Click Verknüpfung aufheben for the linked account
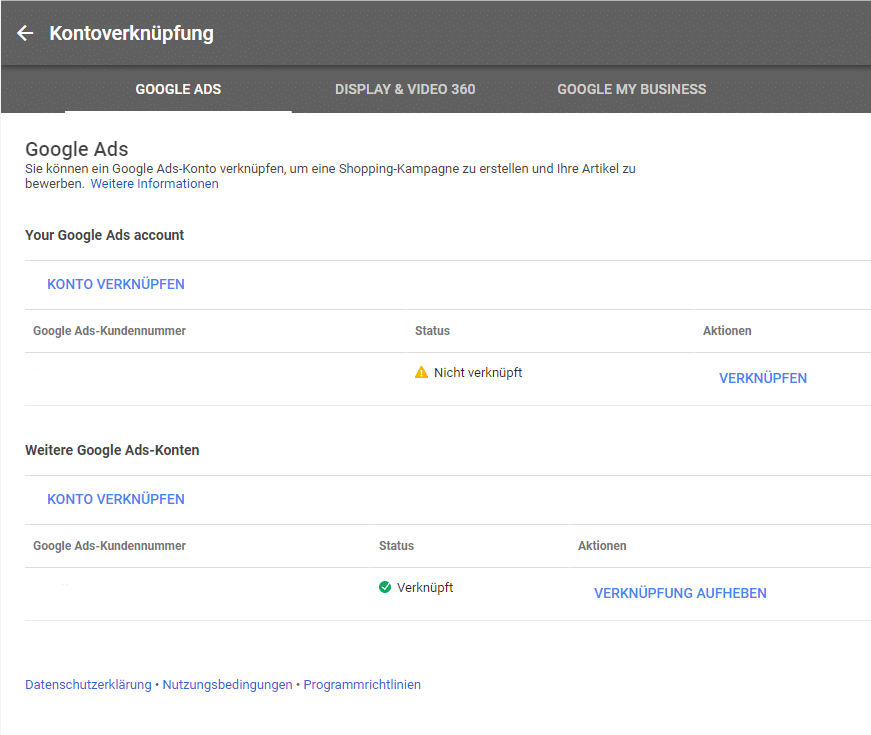Viewport: 871px width, 735px height. tap(680, 593)
